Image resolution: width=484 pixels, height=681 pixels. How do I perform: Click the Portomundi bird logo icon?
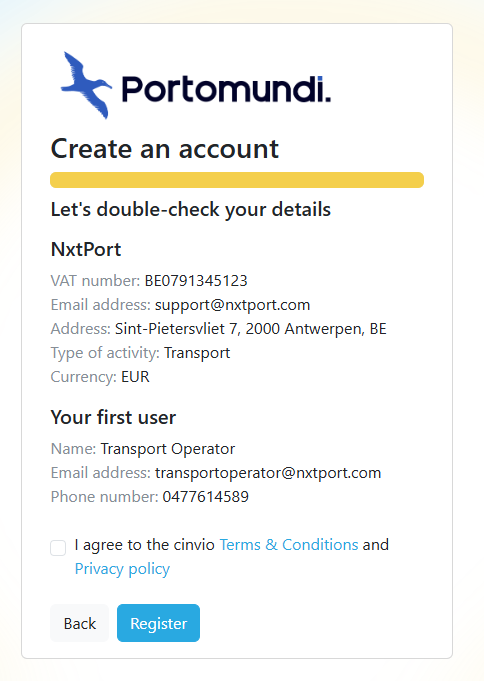pyautogui.click(x=86, y=85)
